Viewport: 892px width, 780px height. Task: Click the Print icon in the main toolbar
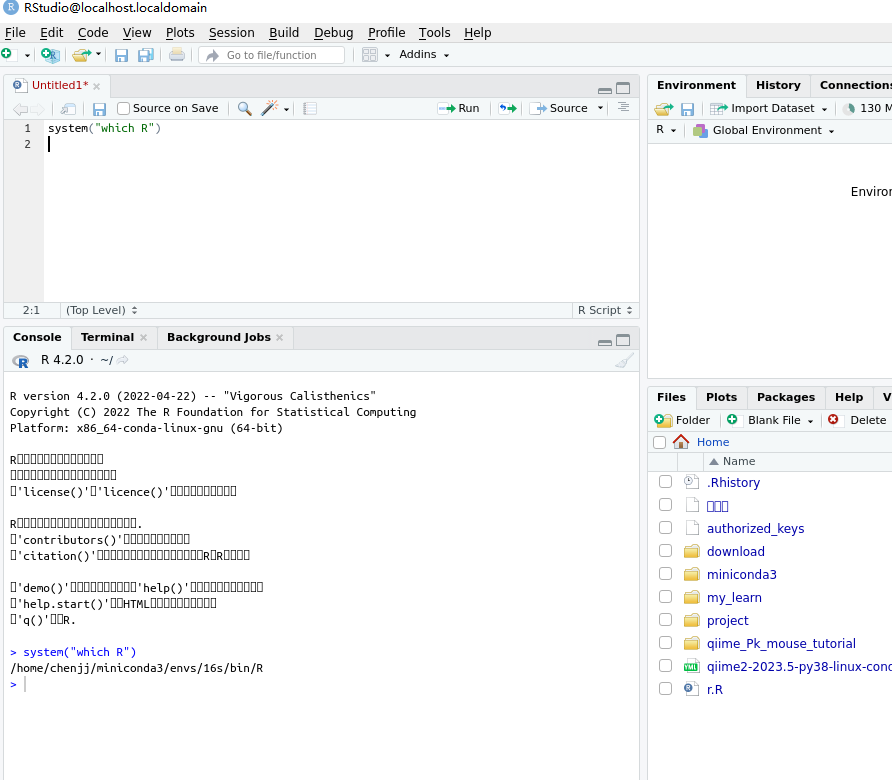tap(175, 56)
